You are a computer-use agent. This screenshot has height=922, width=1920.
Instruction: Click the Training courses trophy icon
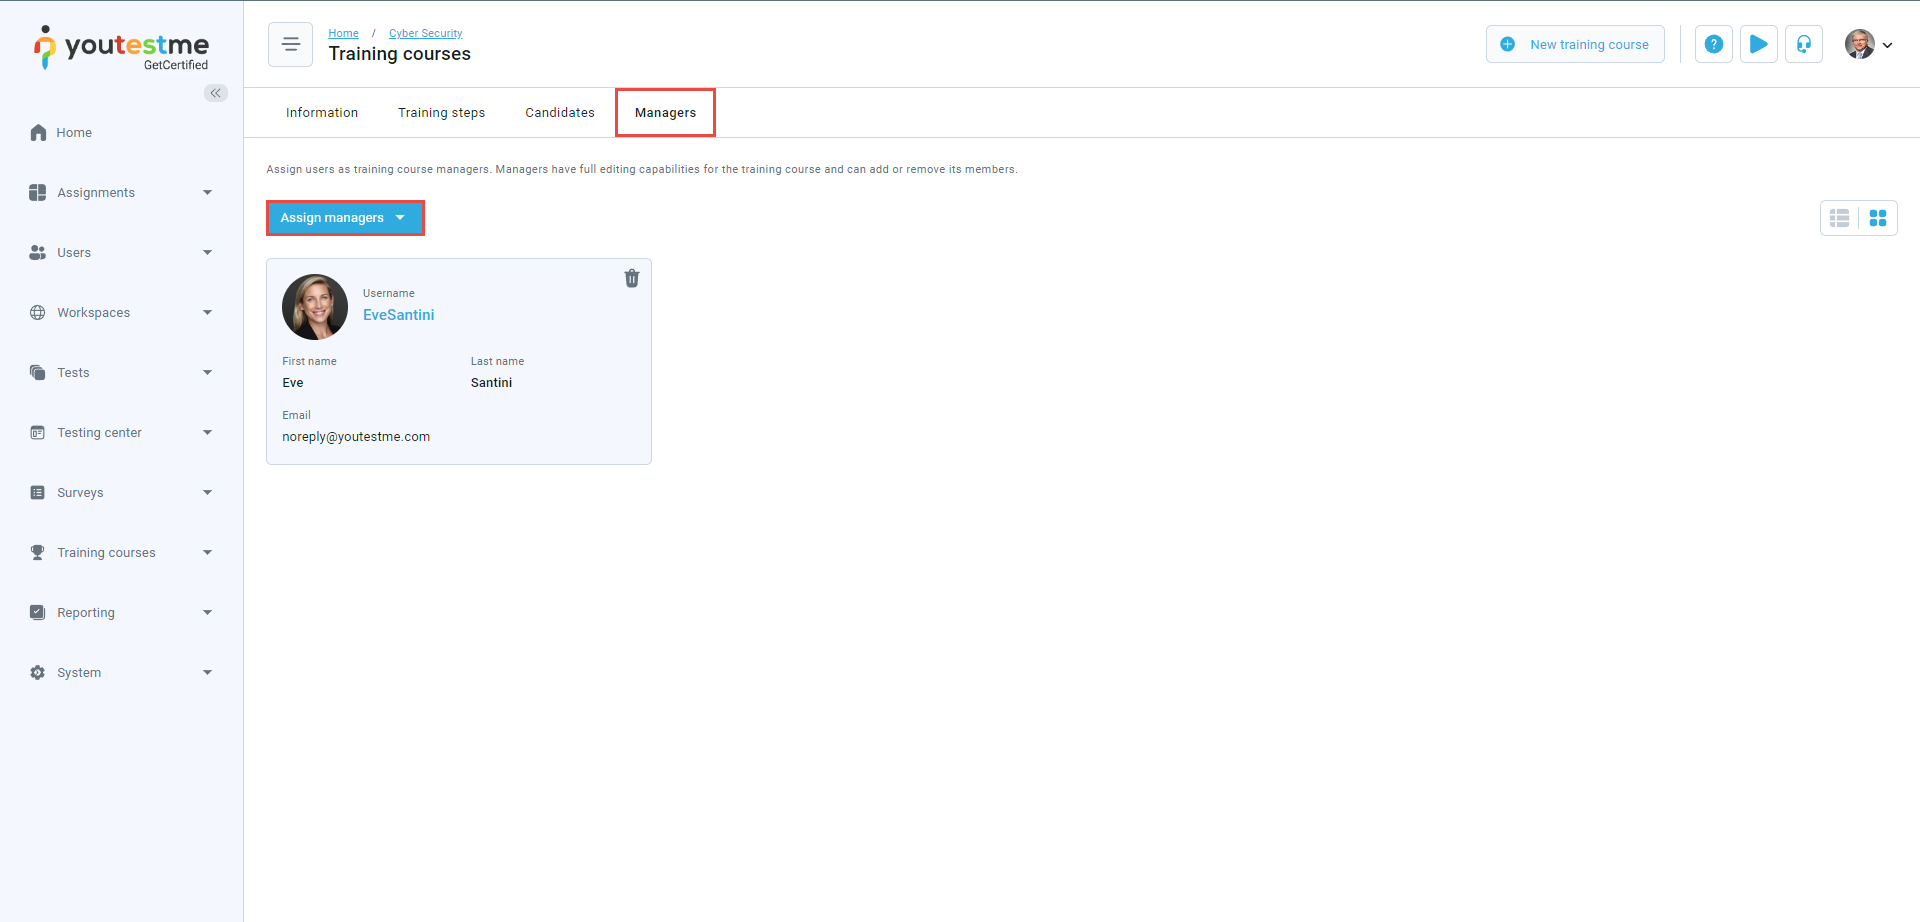click(38, 552)
